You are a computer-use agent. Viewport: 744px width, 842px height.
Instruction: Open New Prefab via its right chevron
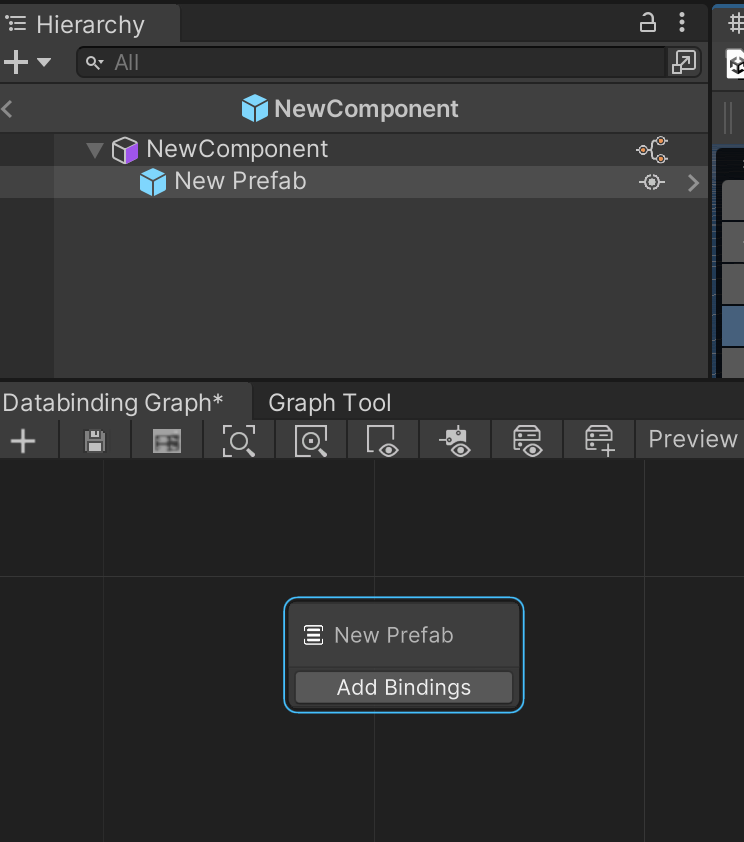[x=694, y=183]
